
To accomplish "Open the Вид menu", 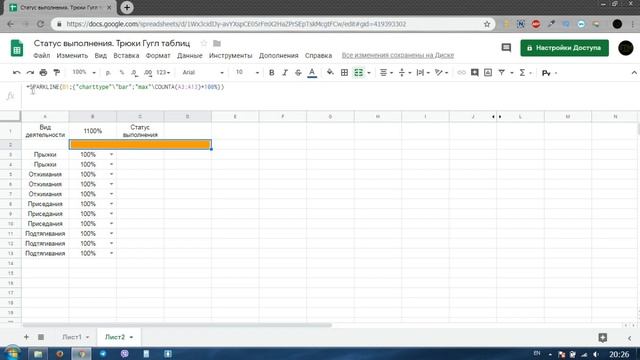I will click(x=100, y=56).
